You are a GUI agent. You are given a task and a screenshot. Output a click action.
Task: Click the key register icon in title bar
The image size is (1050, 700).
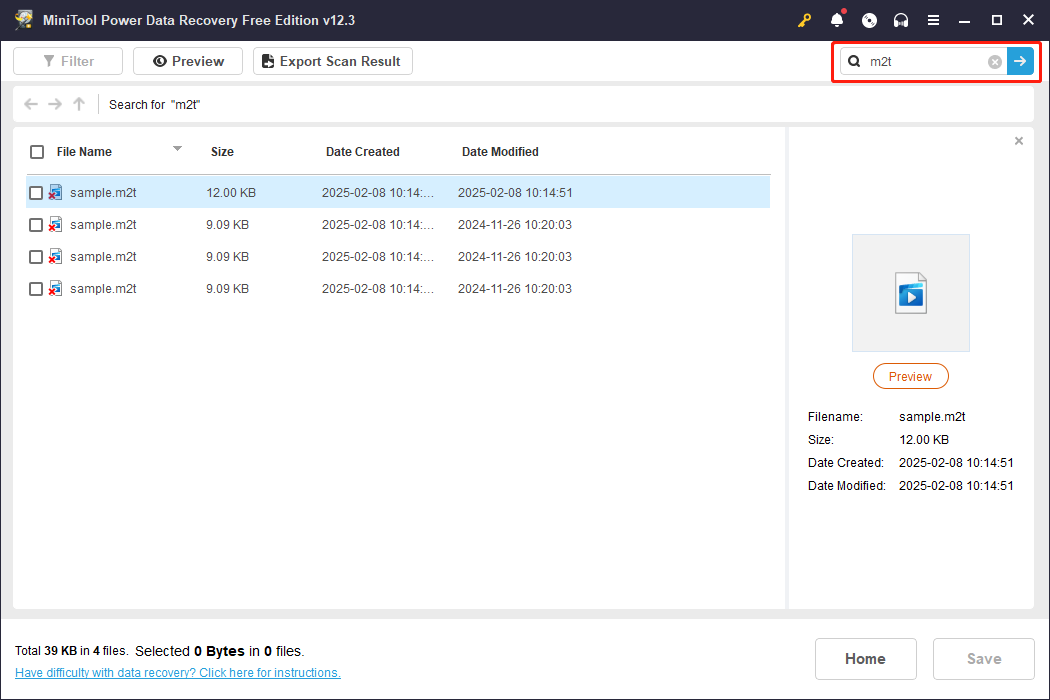pos(805,20)
